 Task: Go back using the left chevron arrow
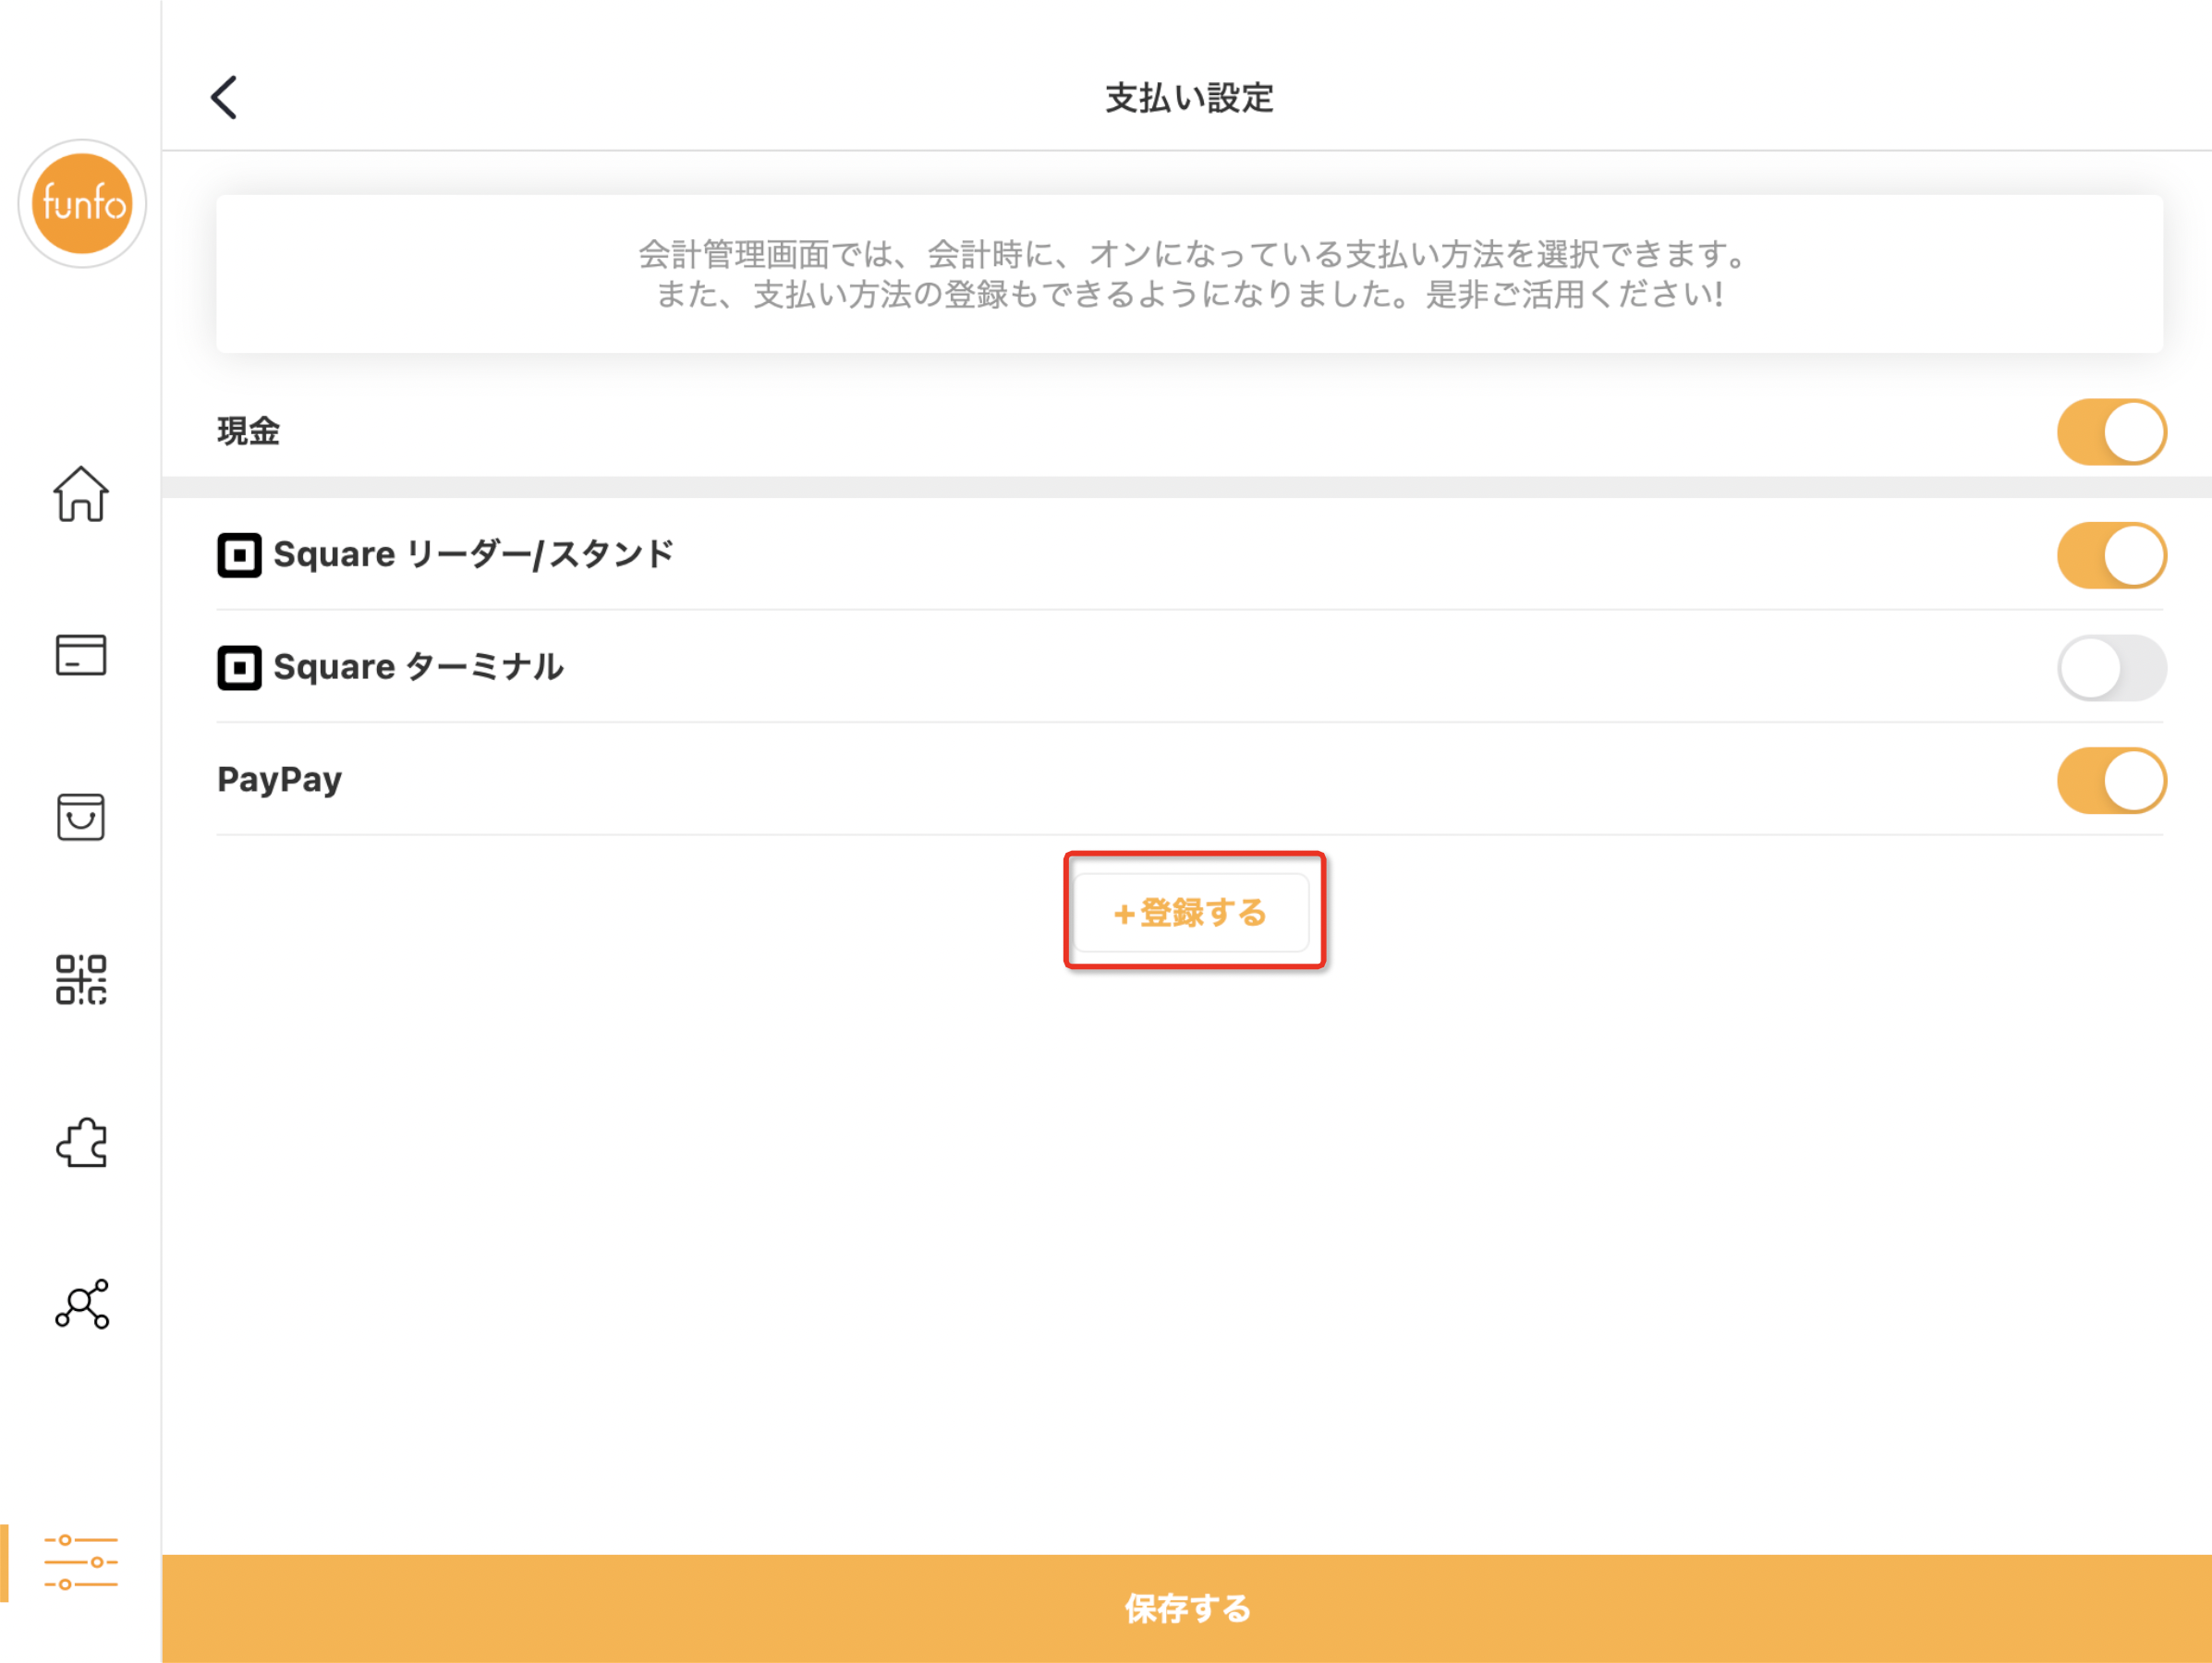224,97
